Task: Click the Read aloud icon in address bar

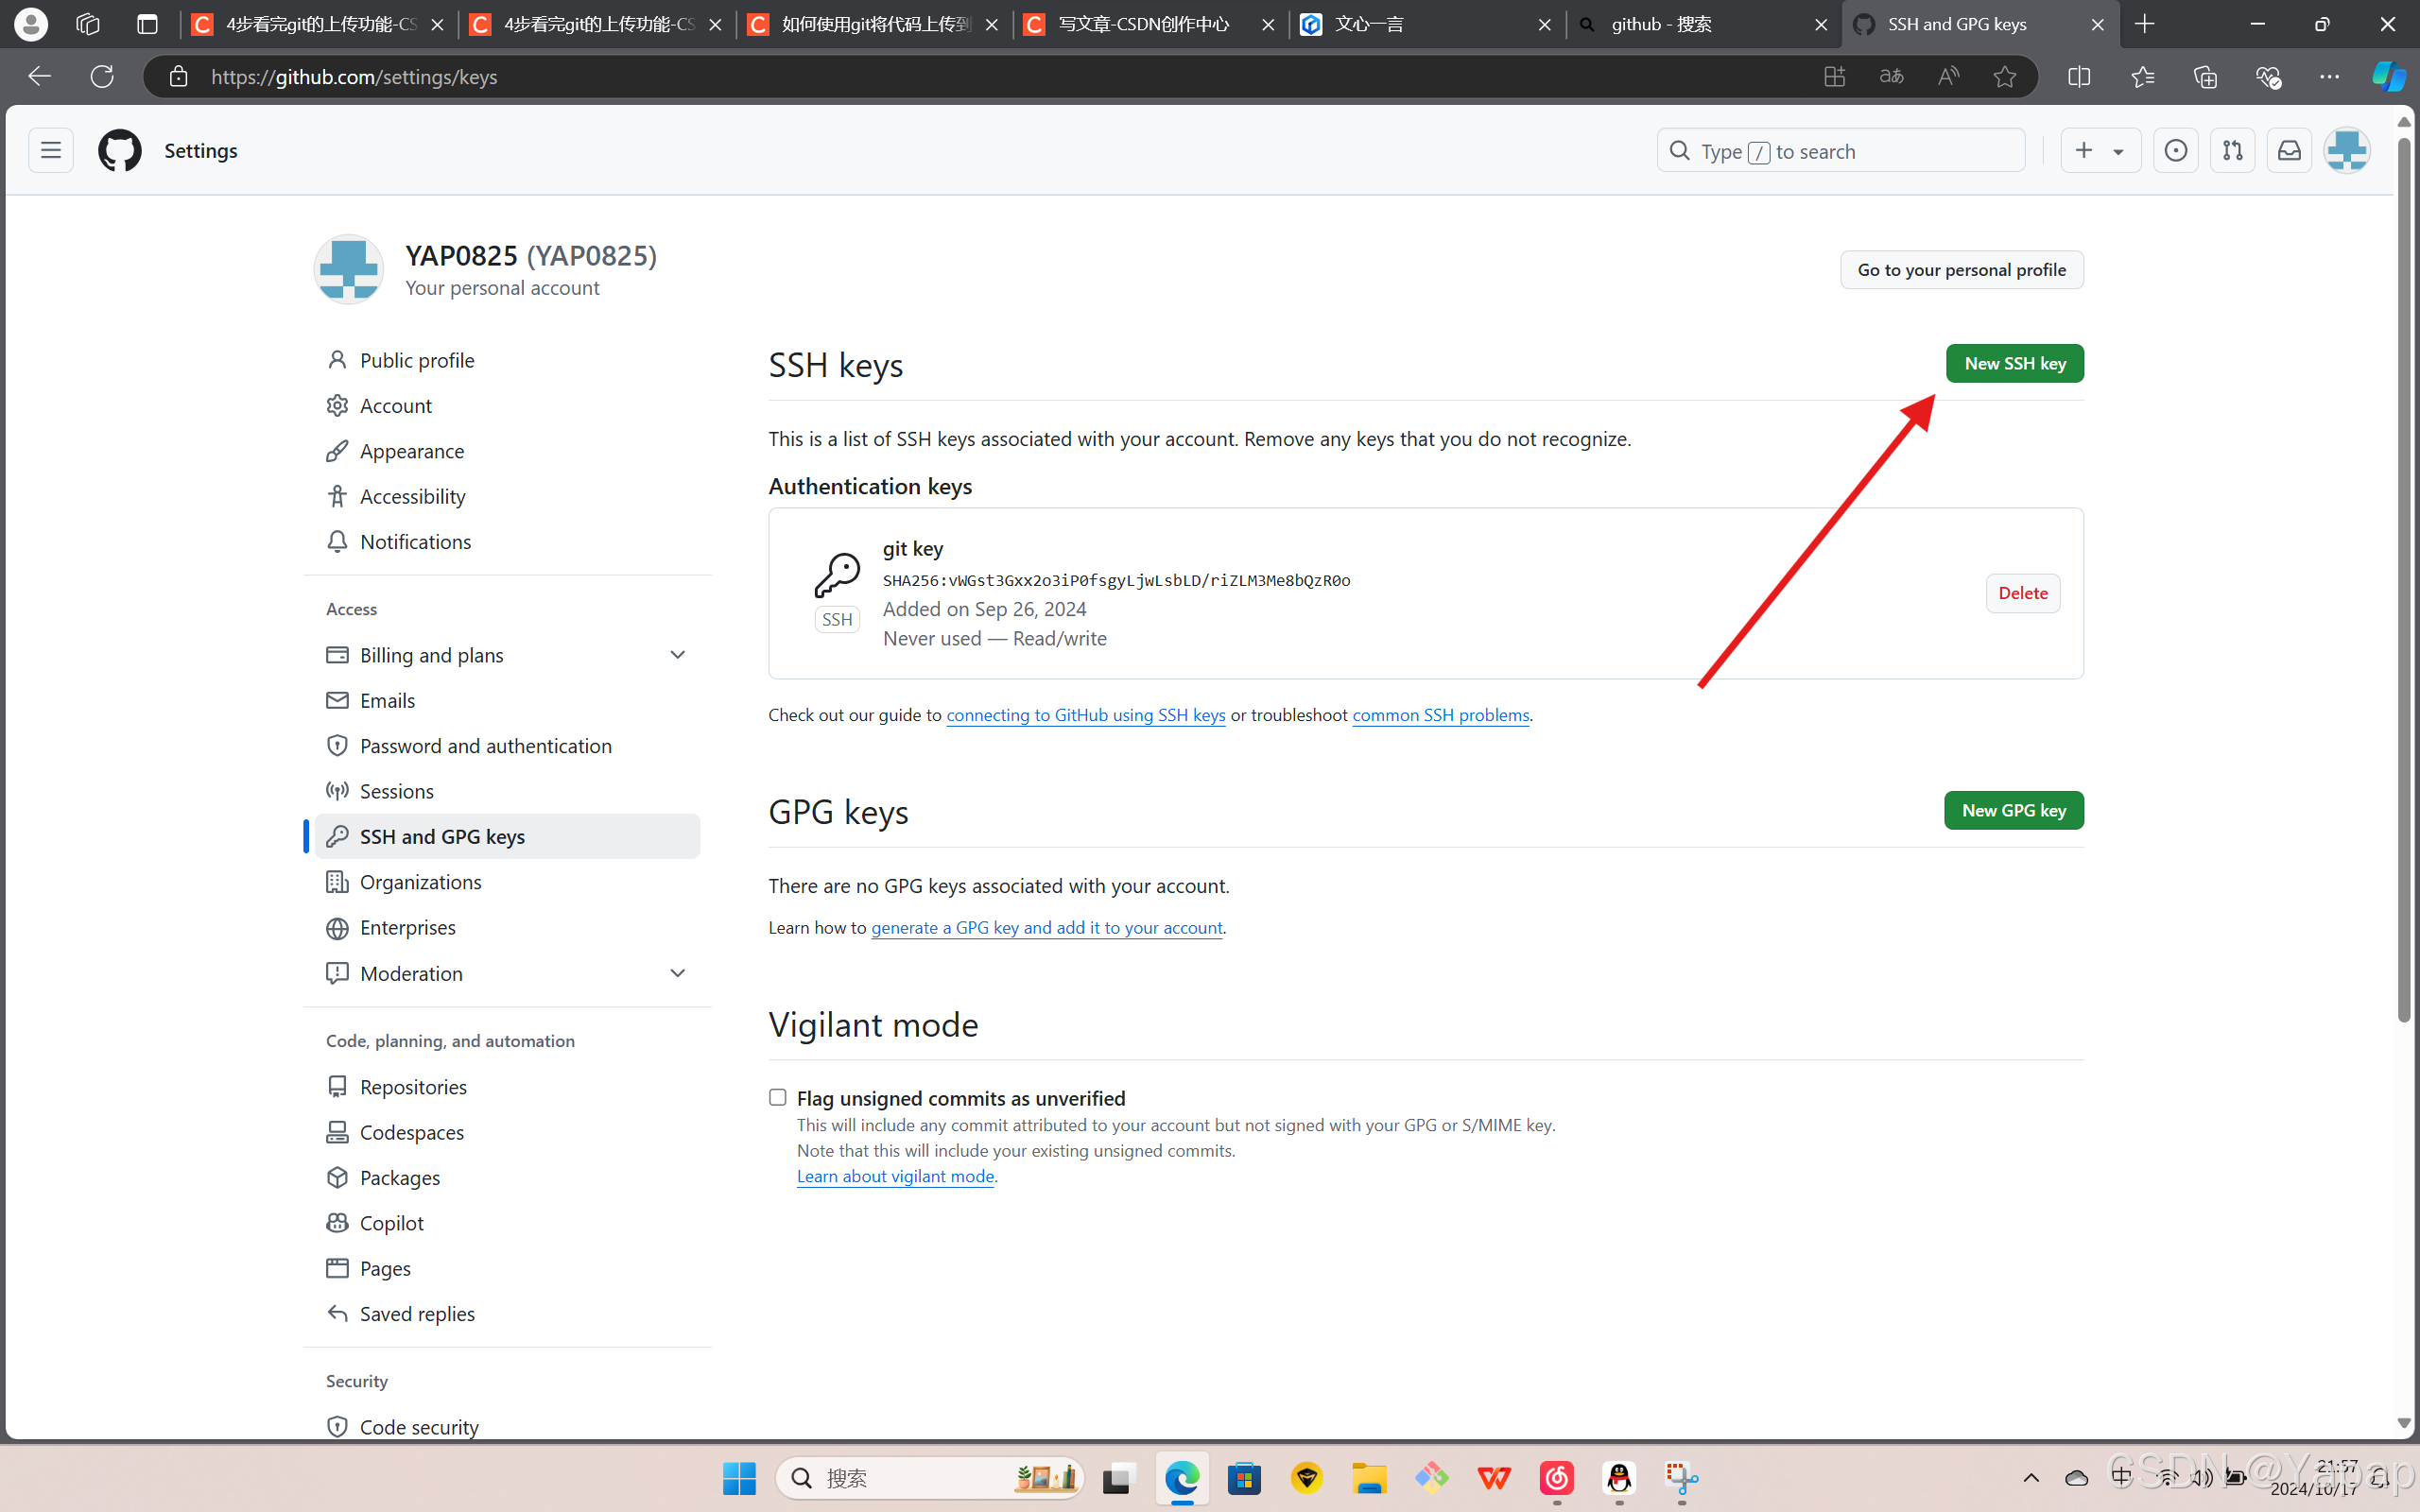Action: (x=1948, y=76)
